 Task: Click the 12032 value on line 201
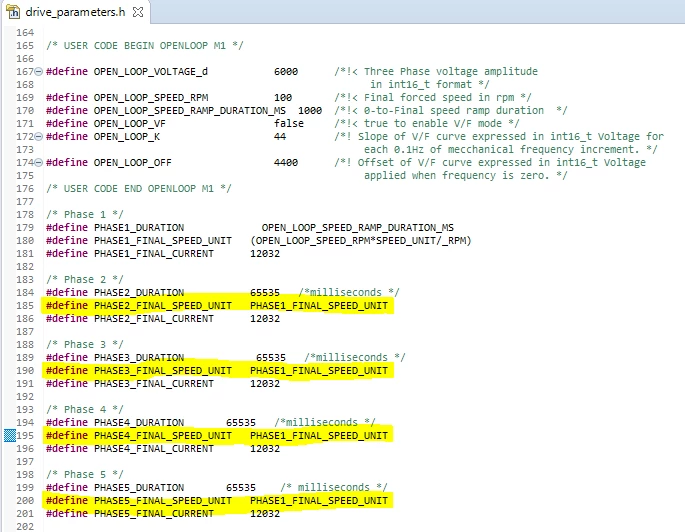(x=265, y=514)
